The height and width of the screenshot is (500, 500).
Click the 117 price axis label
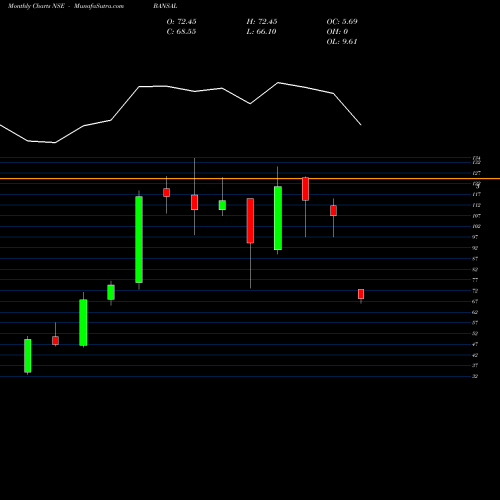click(x=477, y=194)
